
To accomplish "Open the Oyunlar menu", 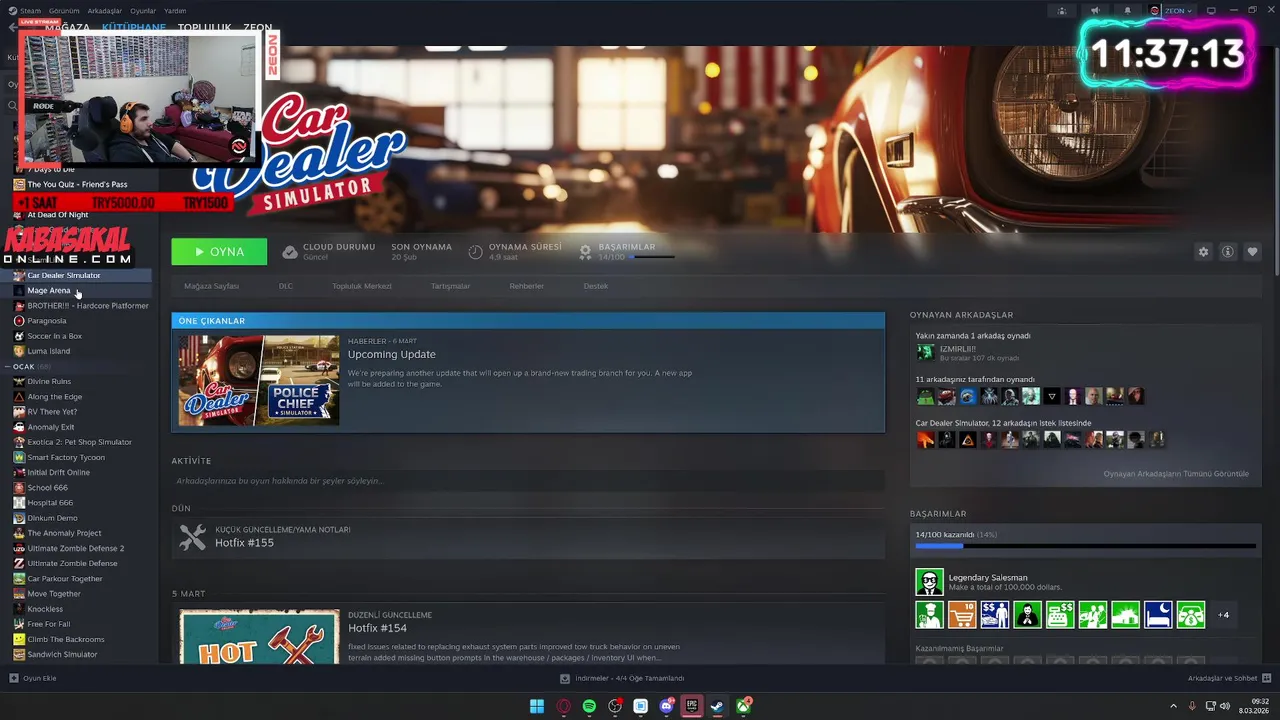I will (143, 11).
